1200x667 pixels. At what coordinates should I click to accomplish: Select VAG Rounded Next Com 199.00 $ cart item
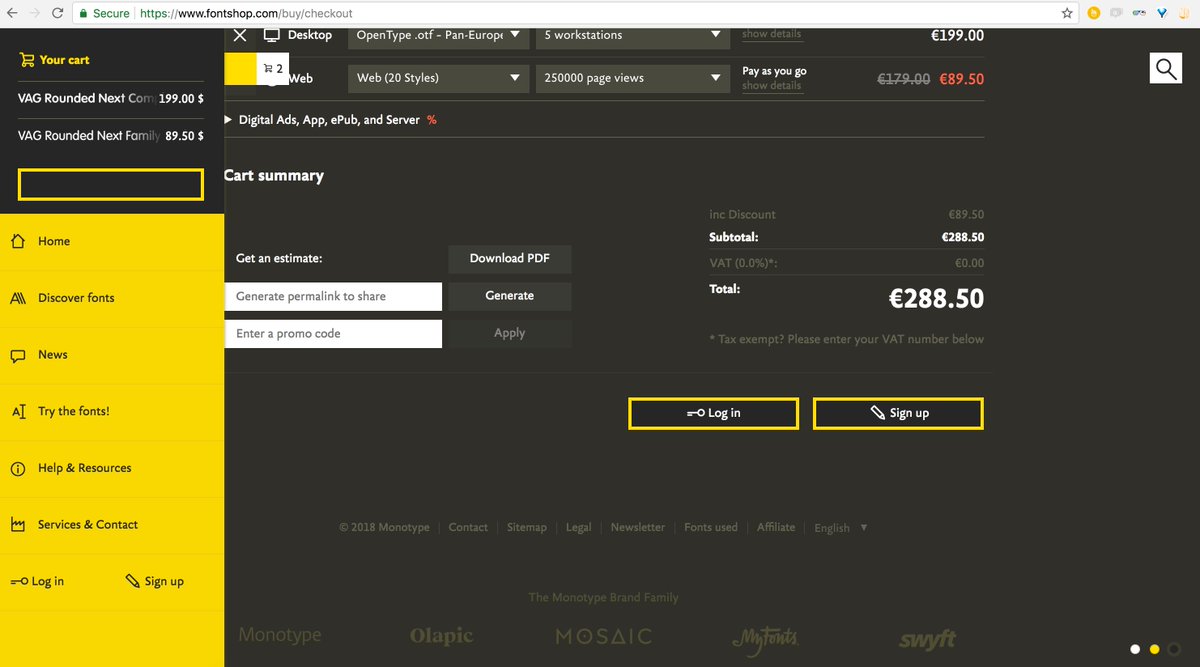pyautogui.click(x=111, y=98)
